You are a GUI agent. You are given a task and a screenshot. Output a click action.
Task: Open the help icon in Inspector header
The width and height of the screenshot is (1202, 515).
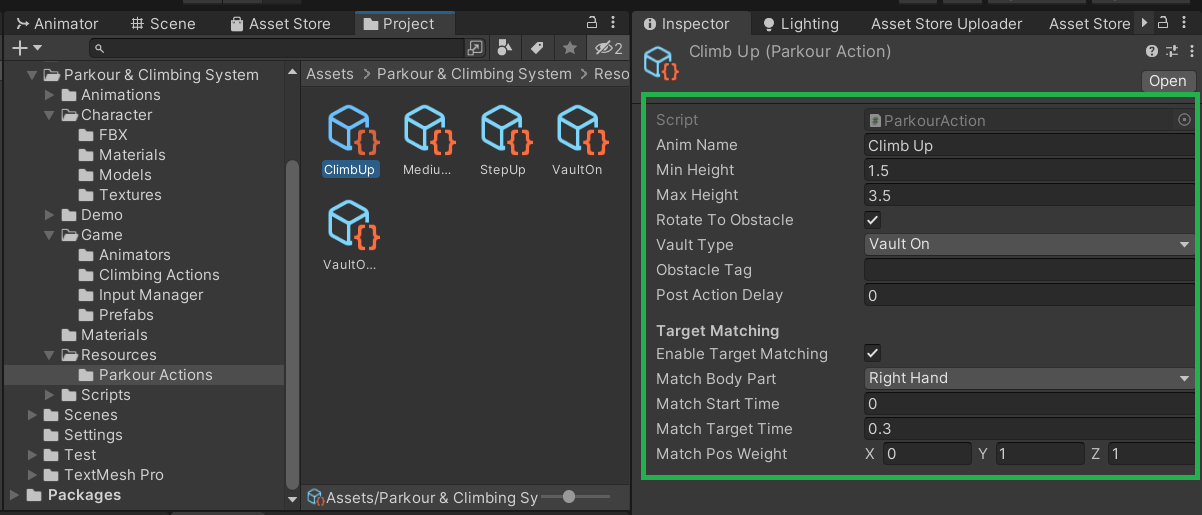pyautogui.click(x=1152, y=52)
